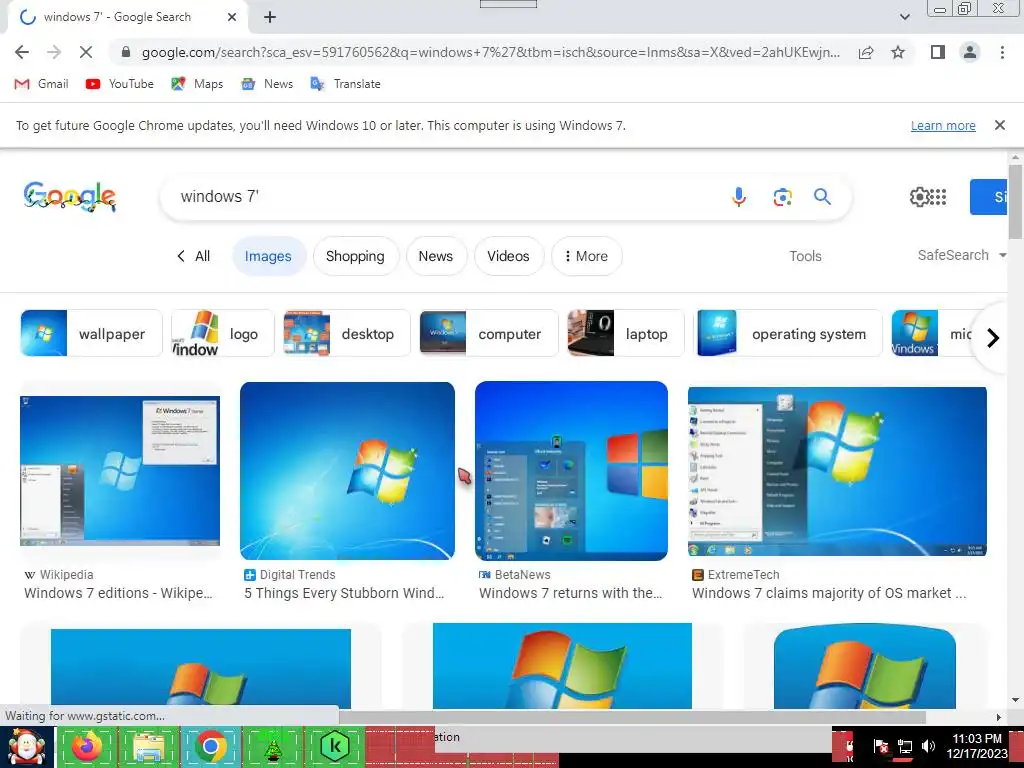
Task: Switch to the News search tab
Action: pyautogui.click(x=436, y=256)
